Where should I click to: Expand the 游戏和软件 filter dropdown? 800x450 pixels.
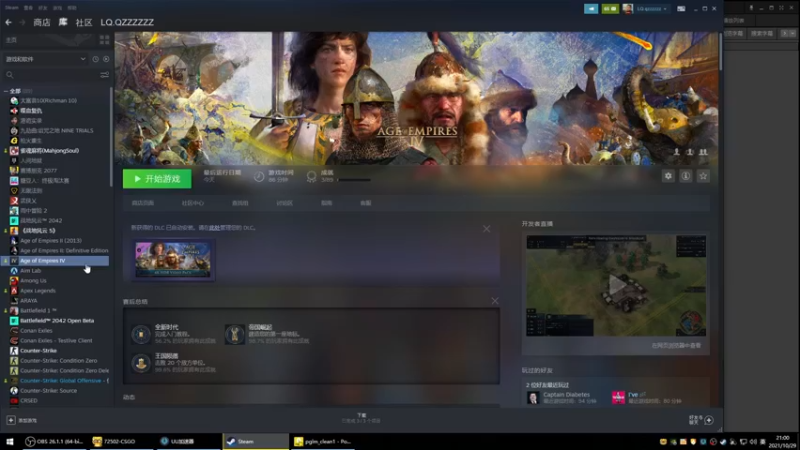coord(45,59)
